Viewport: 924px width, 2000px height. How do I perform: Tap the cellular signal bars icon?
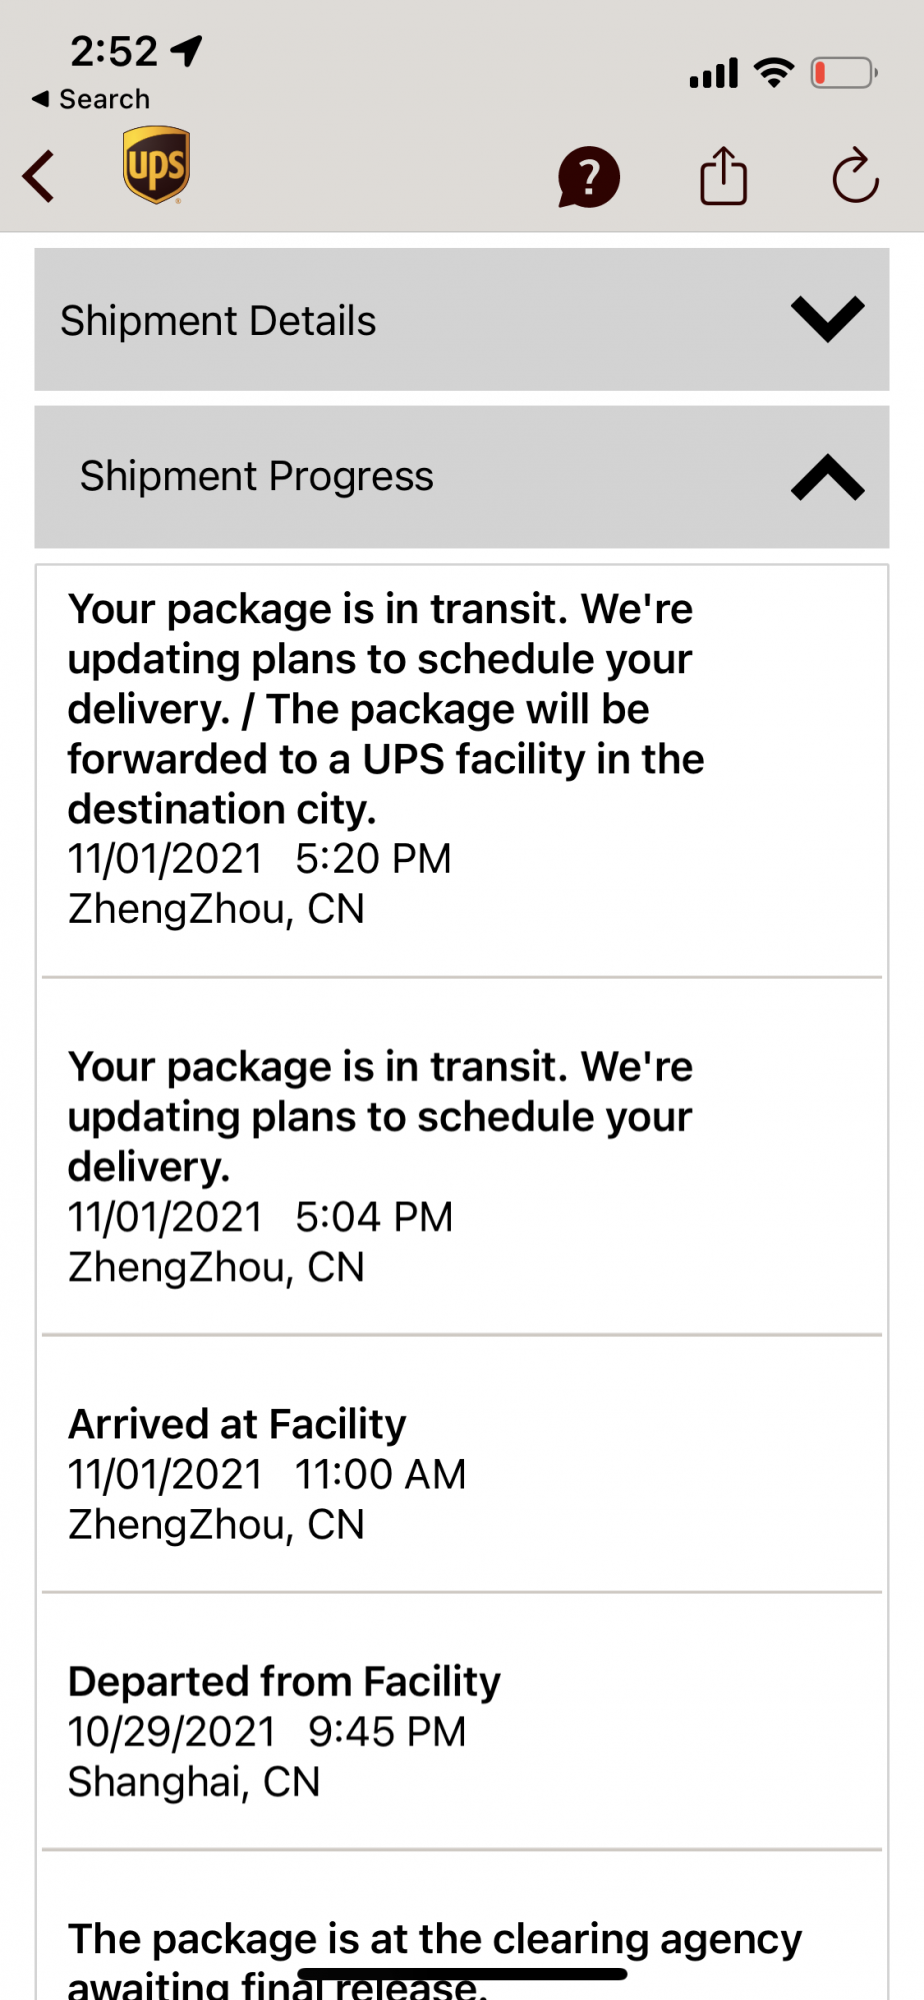click(714, 73)
